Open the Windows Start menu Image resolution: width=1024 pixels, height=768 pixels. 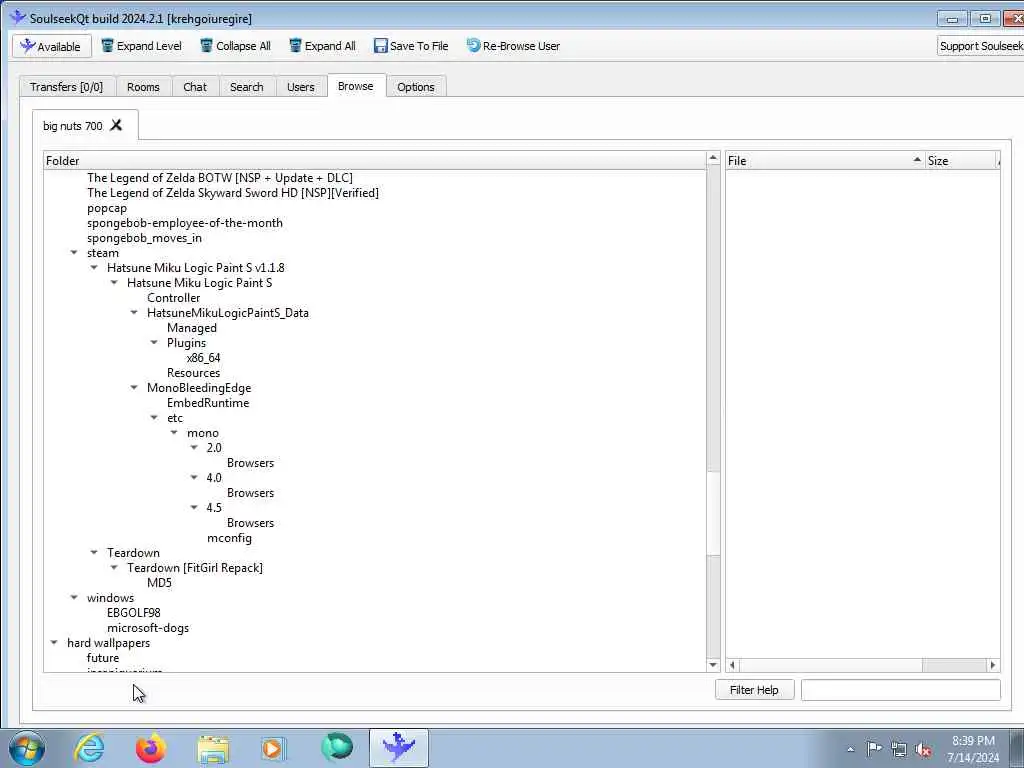click(x=27, y=748)
